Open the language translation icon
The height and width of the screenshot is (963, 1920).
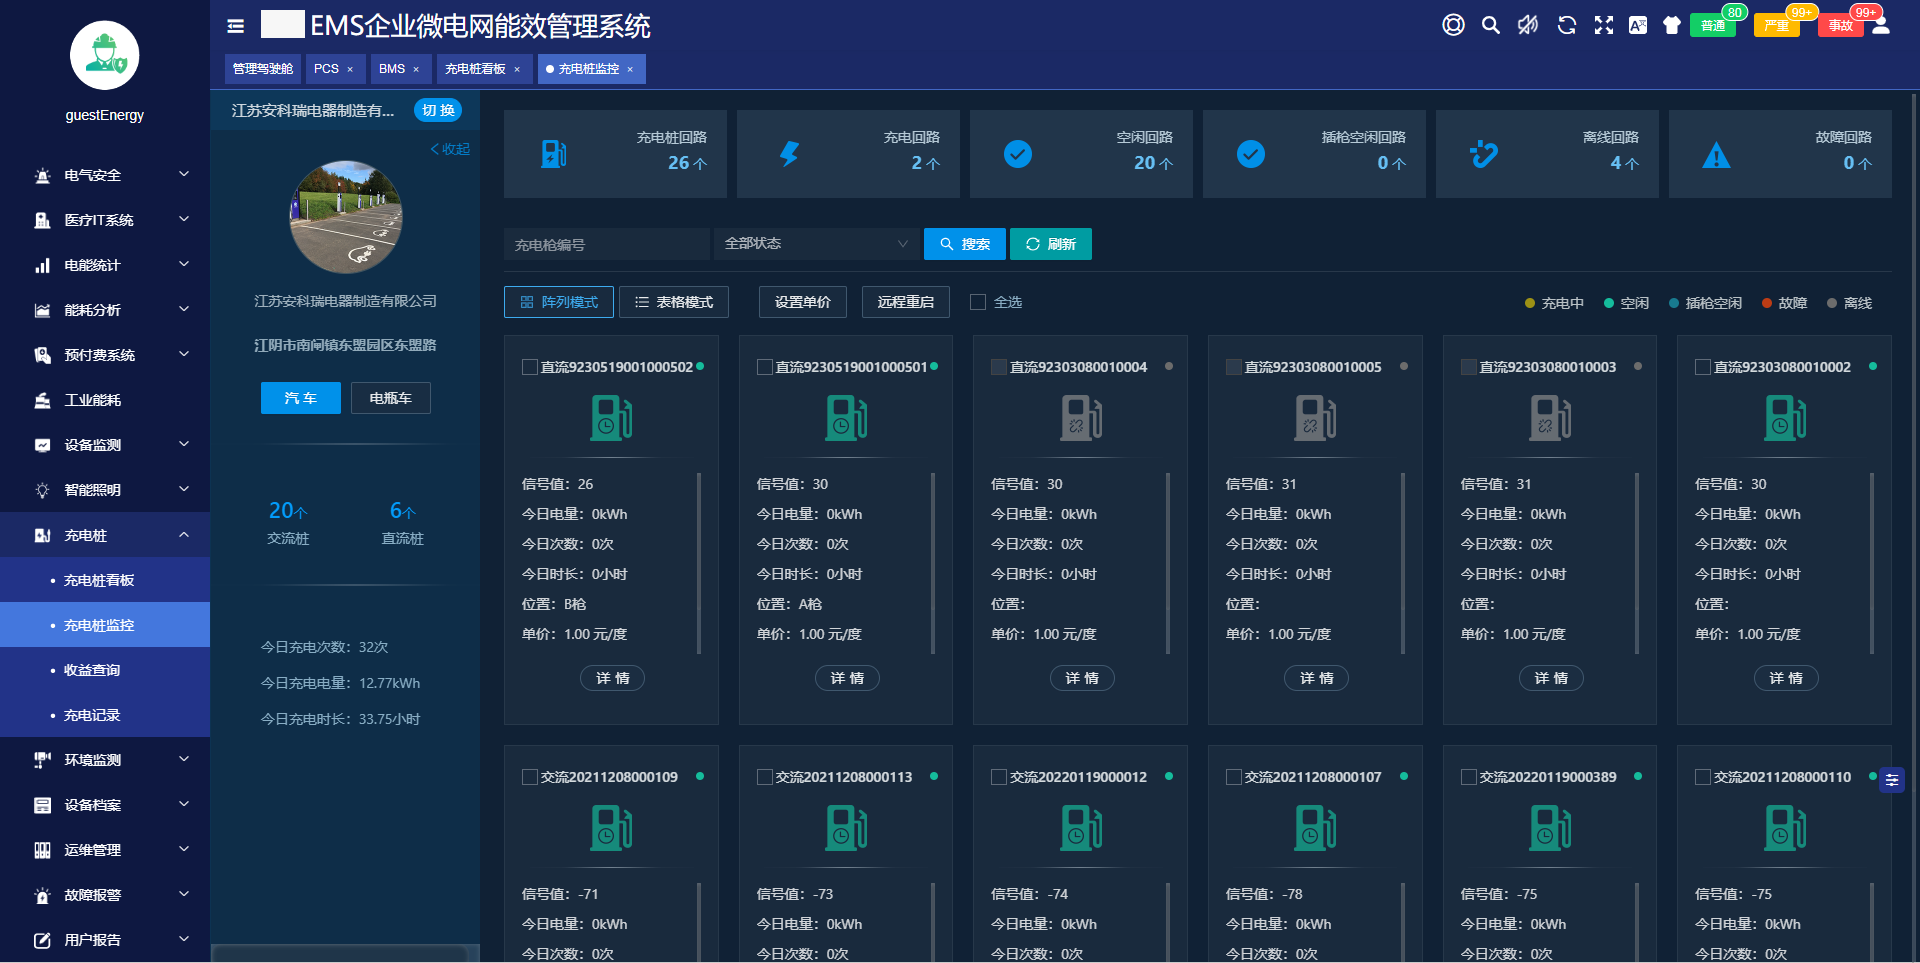[1638, 25]
